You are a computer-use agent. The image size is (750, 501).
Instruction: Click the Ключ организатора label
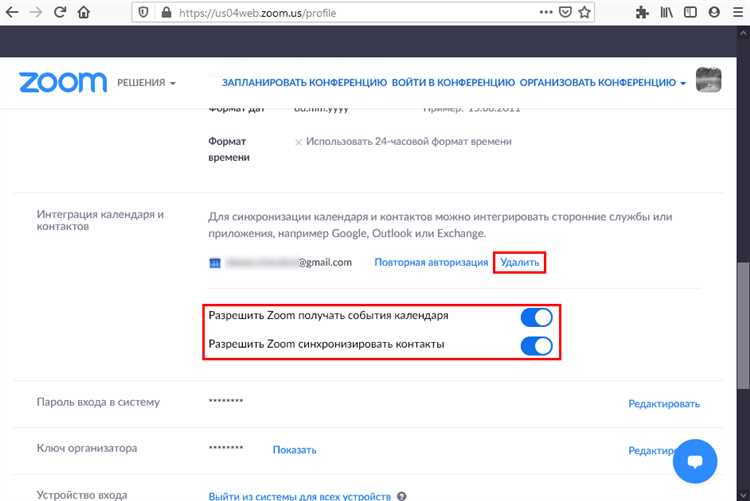(87, 448)
